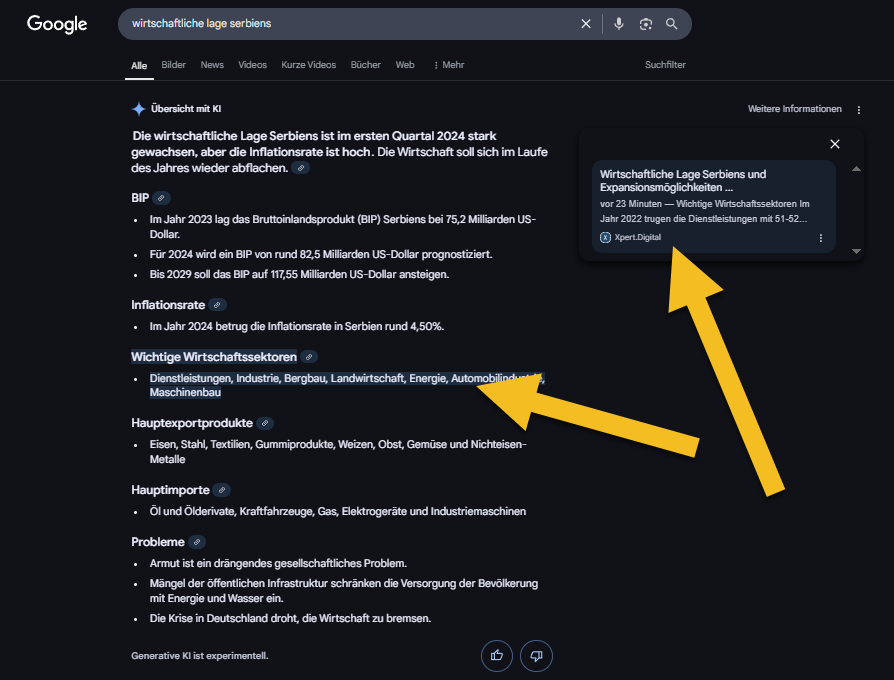This screenshot has width=894, height=680.
Task: Open the Suchfilter options
Action: (x=665, y=65)
